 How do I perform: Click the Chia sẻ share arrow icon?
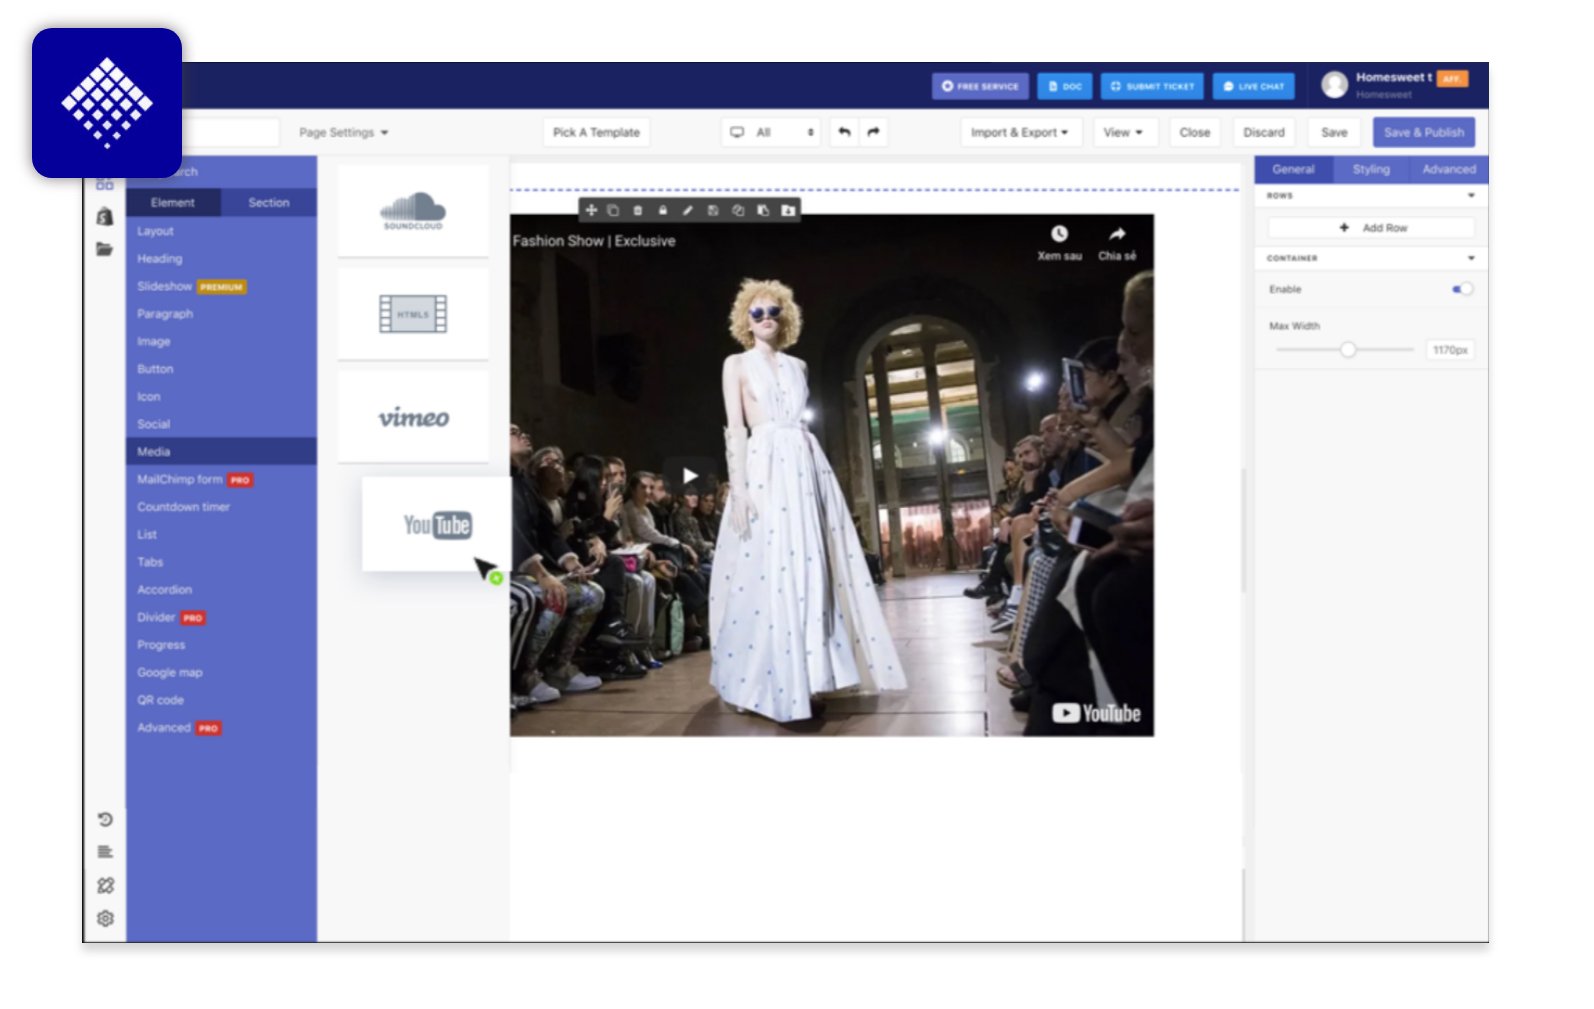[1117, 234]
